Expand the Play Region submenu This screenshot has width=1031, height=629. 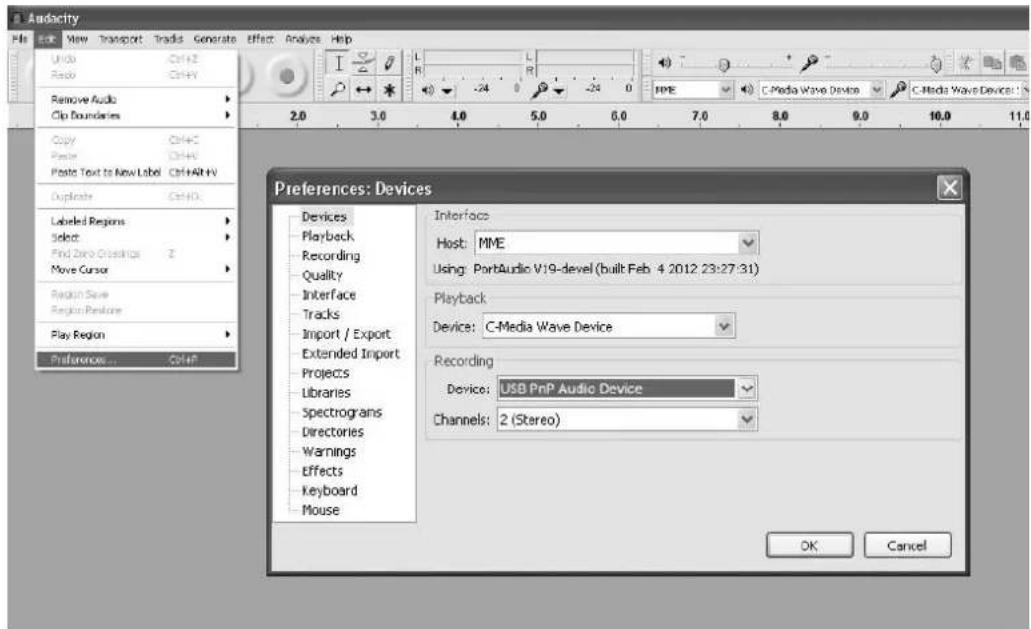(x=136, y=335)
